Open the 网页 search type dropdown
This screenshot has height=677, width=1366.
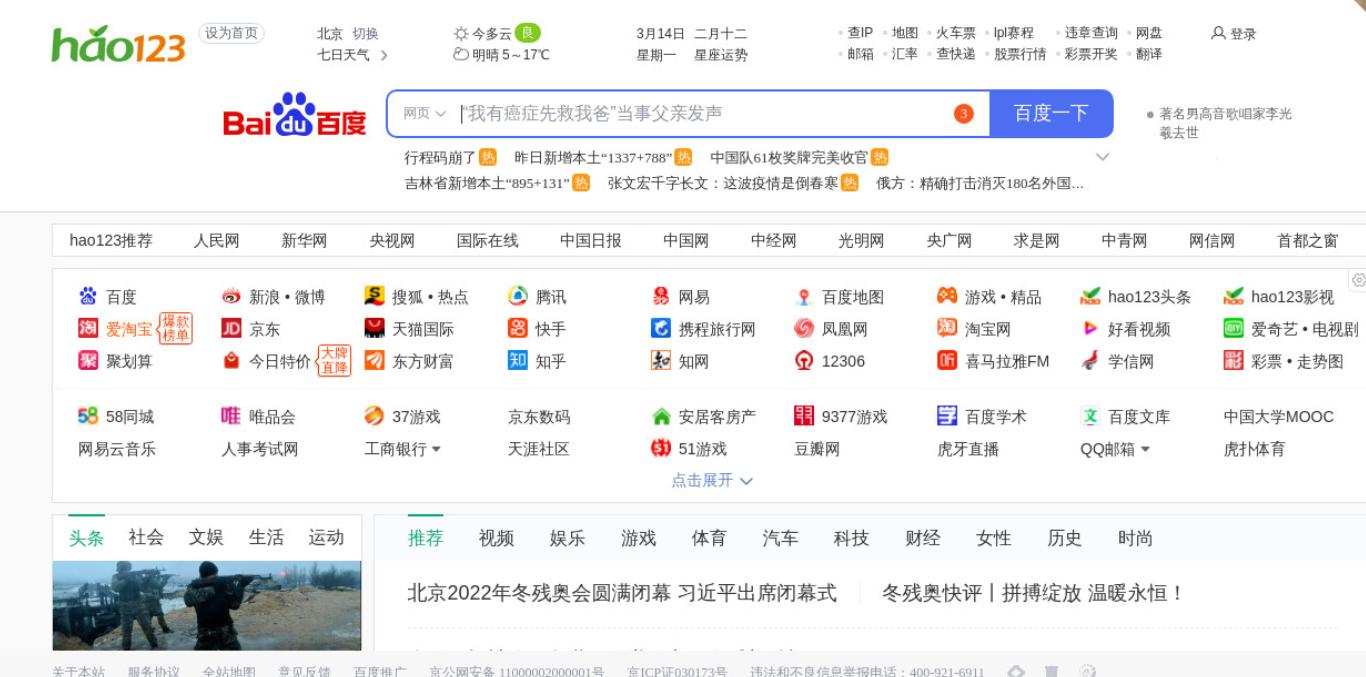pyautogui.click(x=424, y=114)
